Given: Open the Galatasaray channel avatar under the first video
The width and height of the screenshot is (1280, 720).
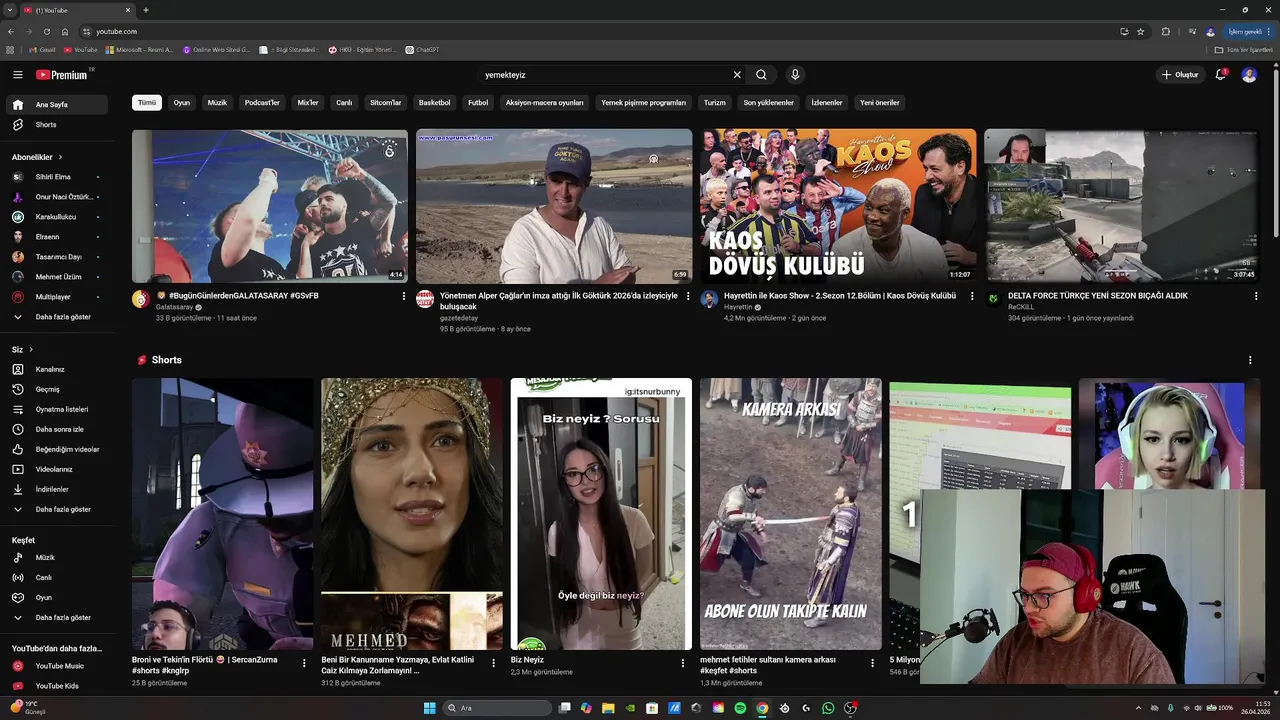Looking at the screenshot, I should pyautogui.click(x=141, y=299).
